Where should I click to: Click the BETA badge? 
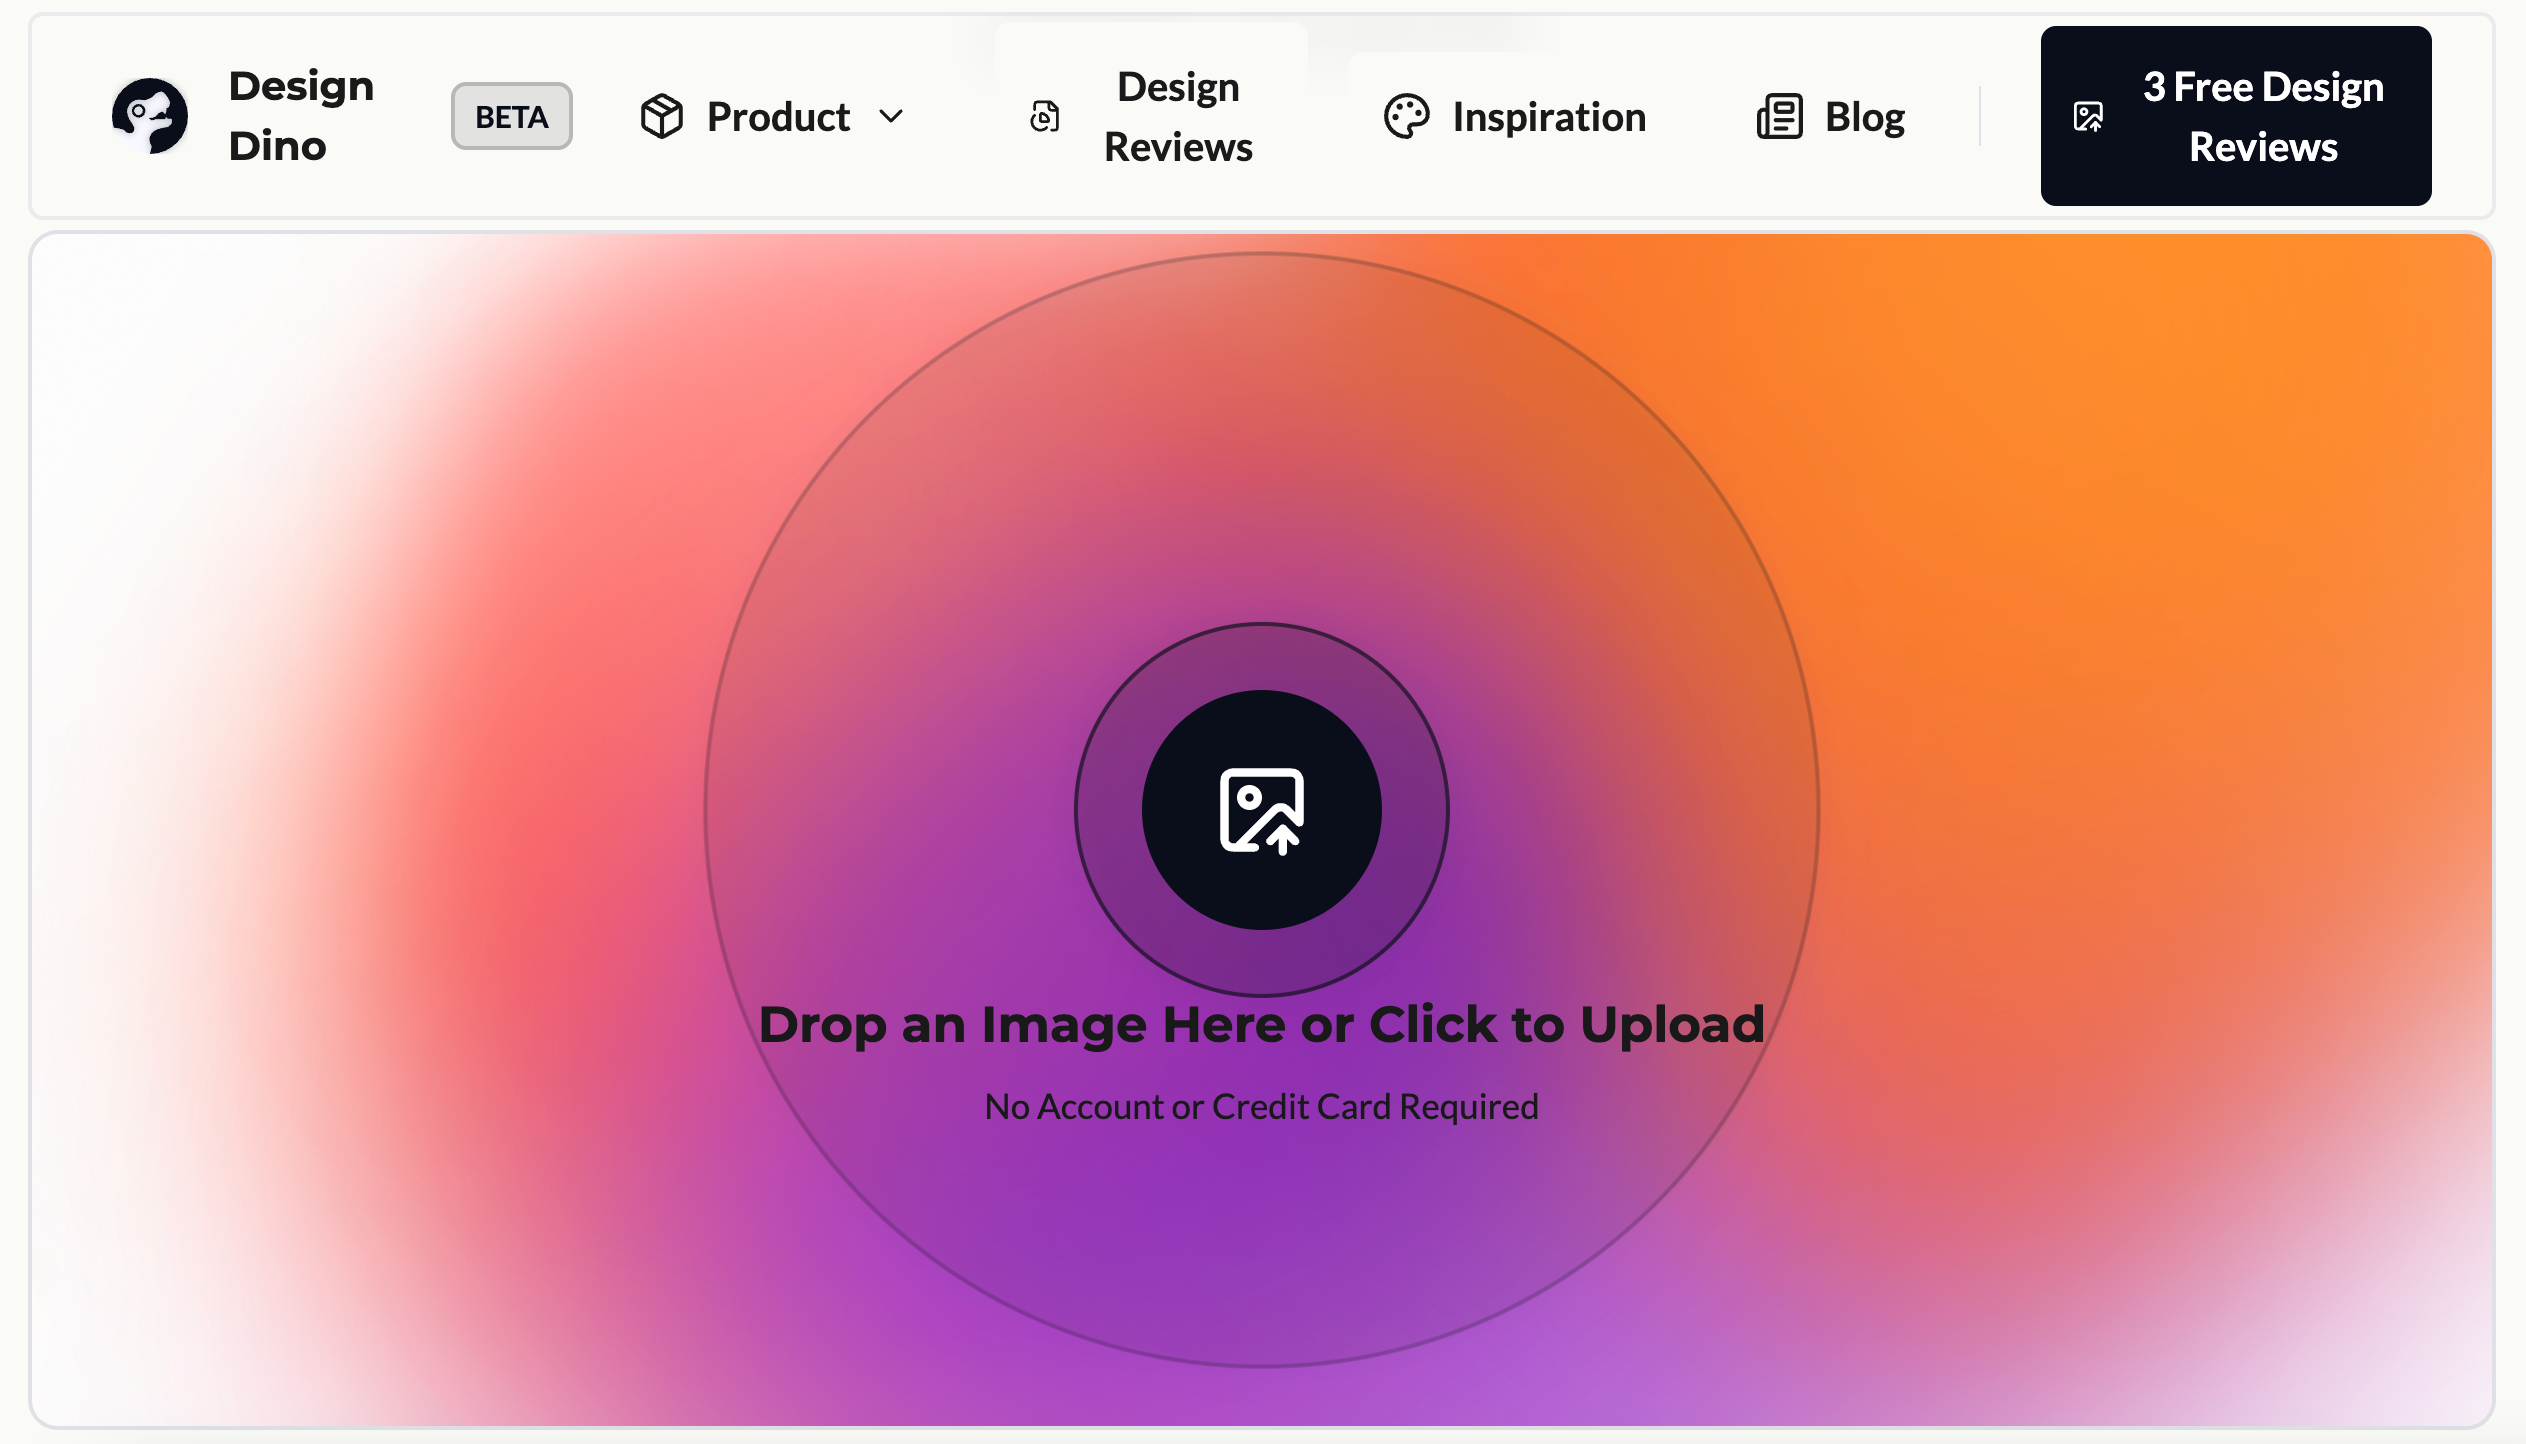click(x=511, y=117)
